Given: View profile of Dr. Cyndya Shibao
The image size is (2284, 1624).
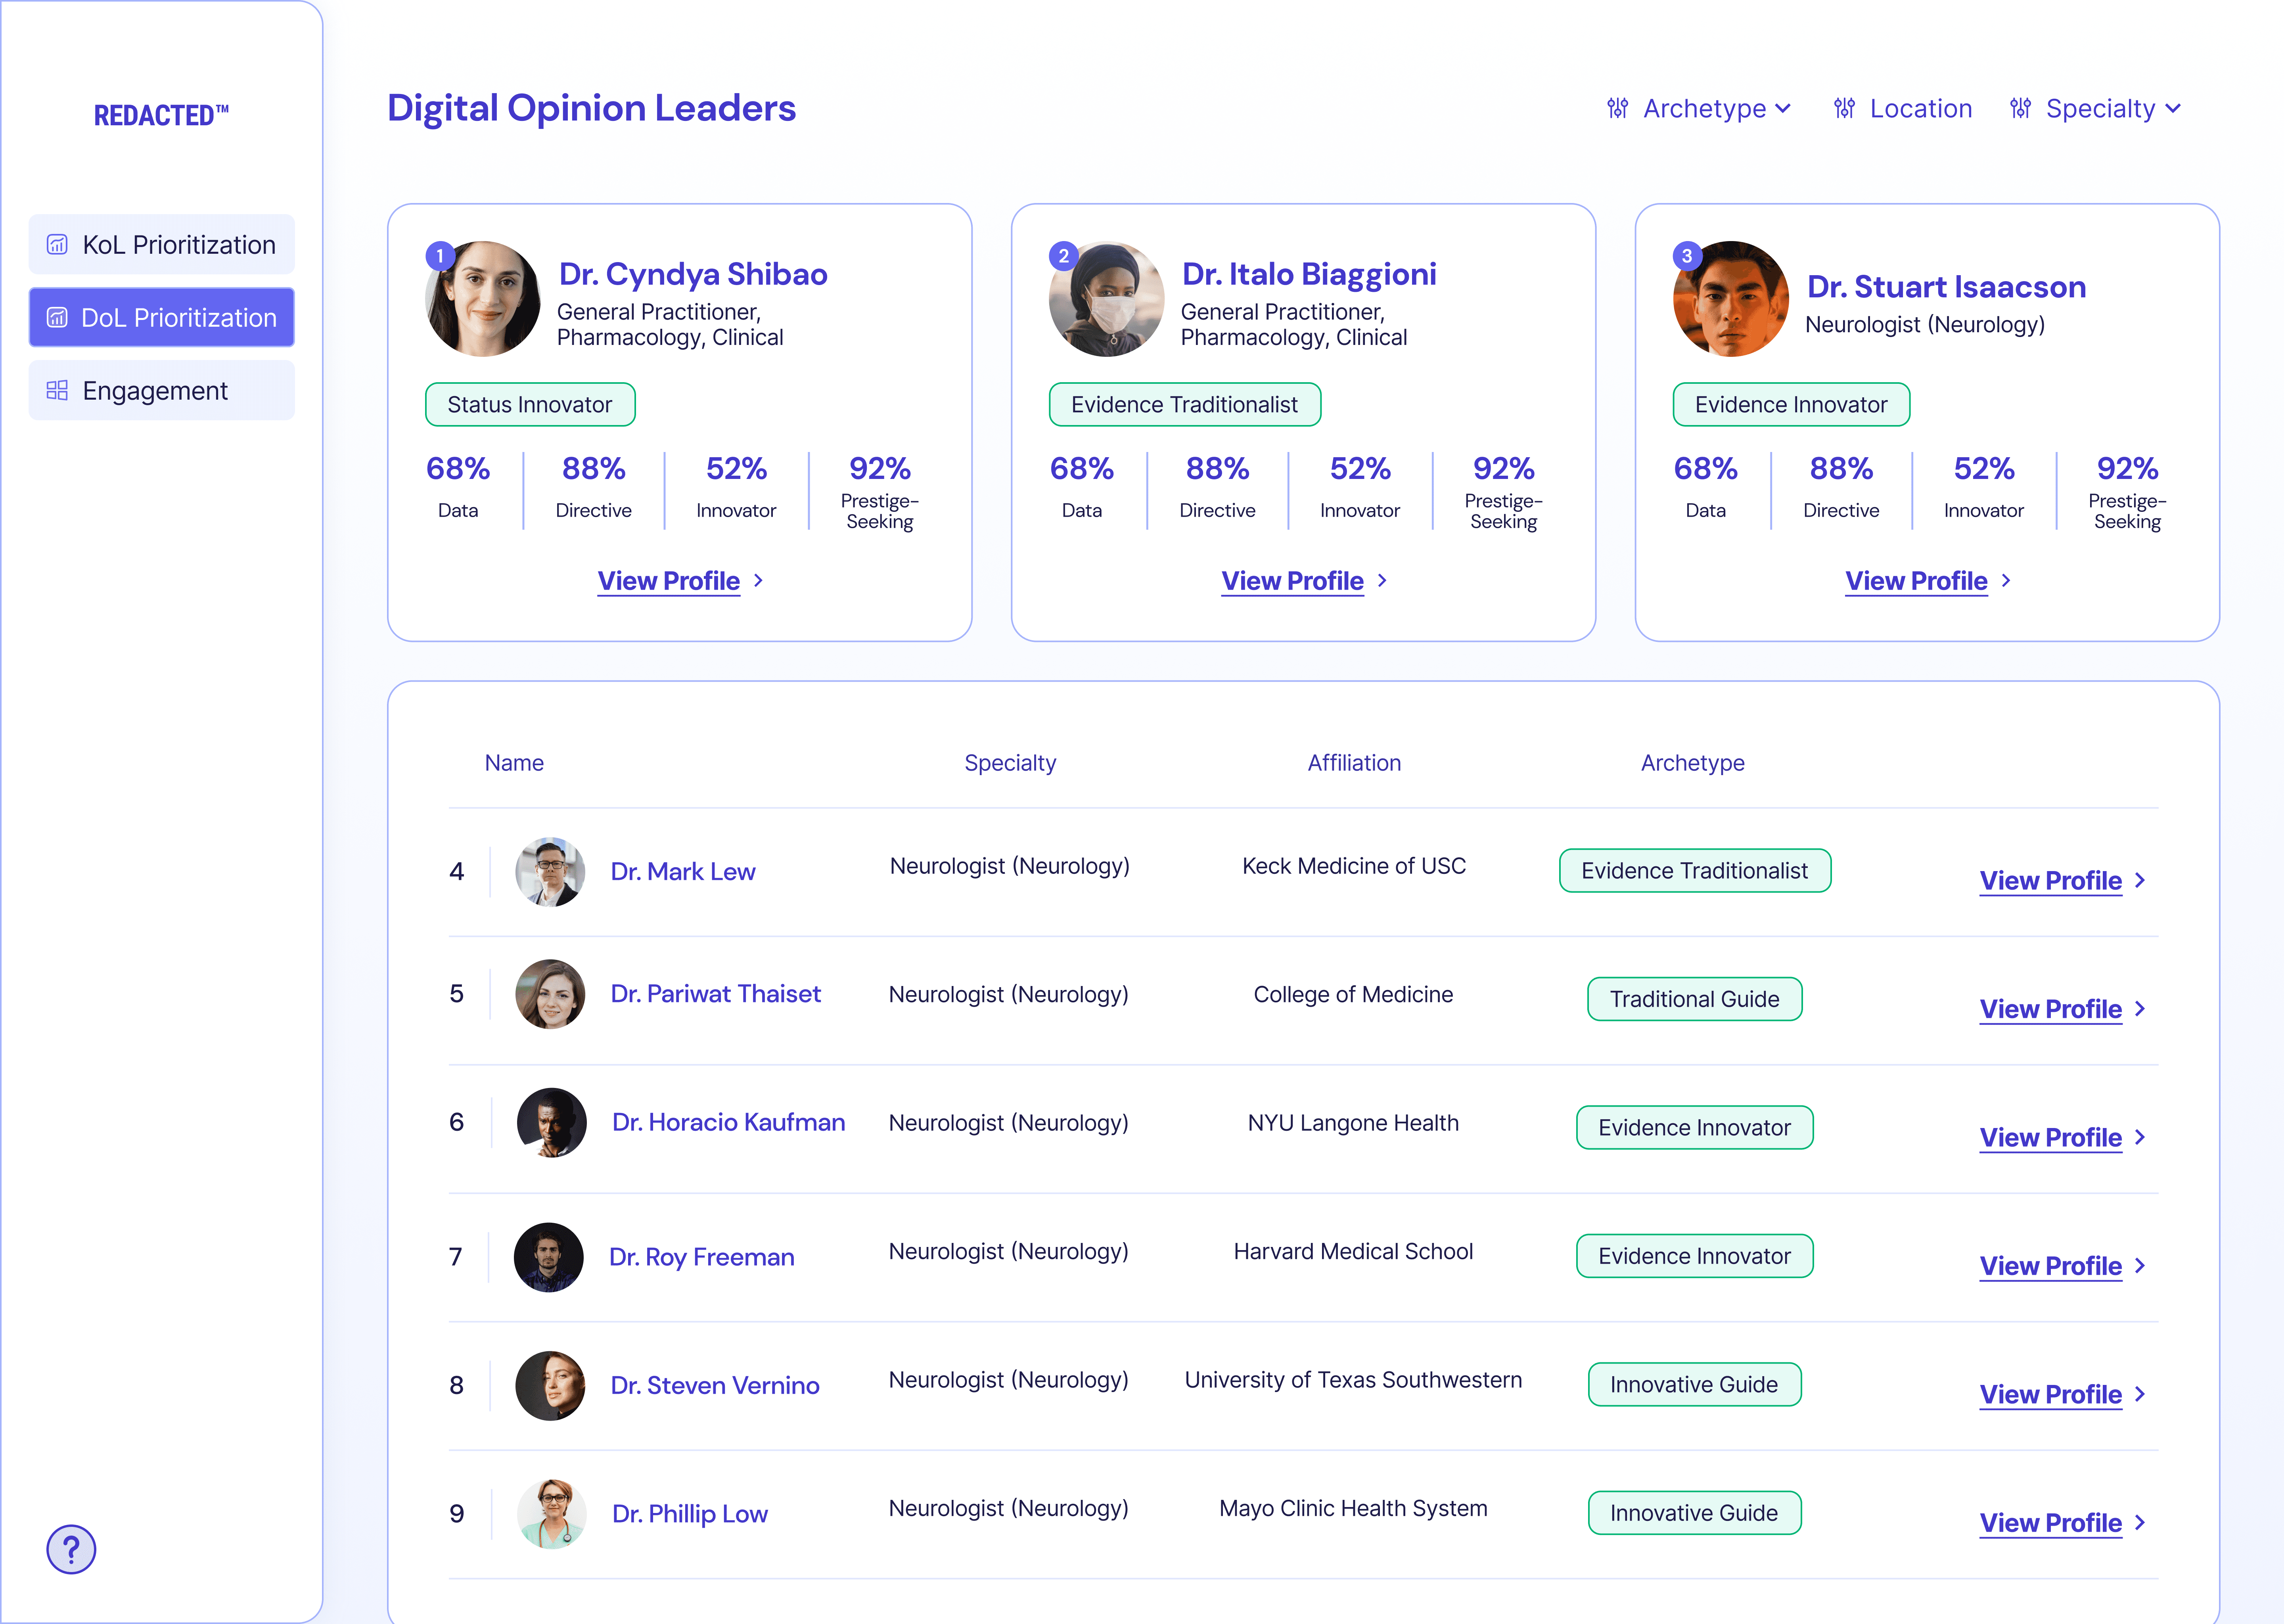Looking at the screenshot, I should [x=669, y=581].
